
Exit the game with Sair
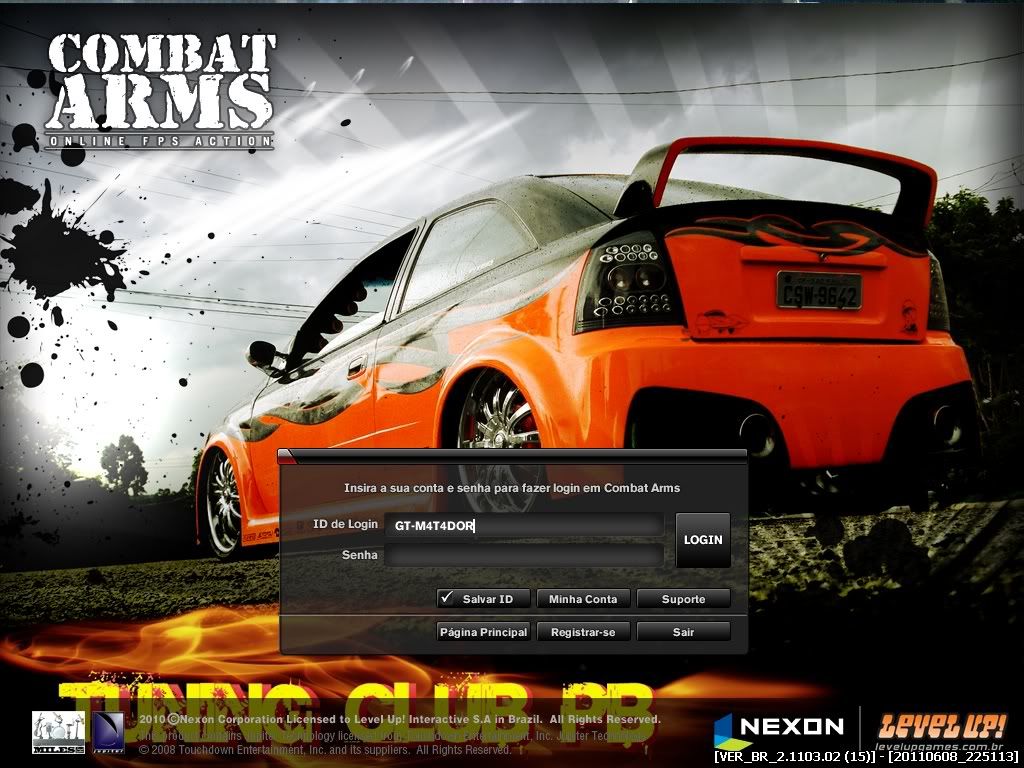[x=683, y=632]
